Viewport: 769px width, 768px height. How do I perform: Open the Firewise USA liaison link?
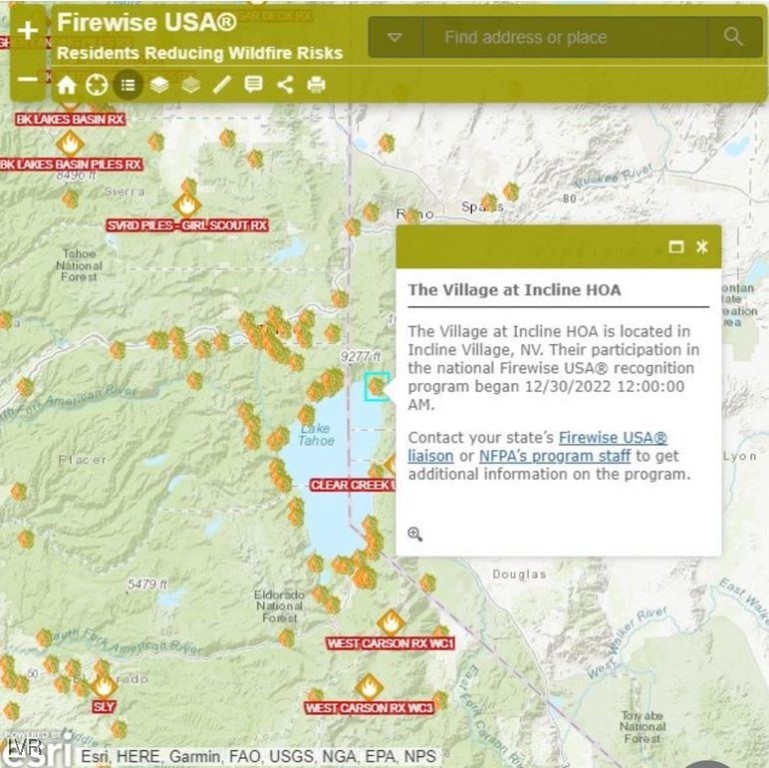[612, 438]
